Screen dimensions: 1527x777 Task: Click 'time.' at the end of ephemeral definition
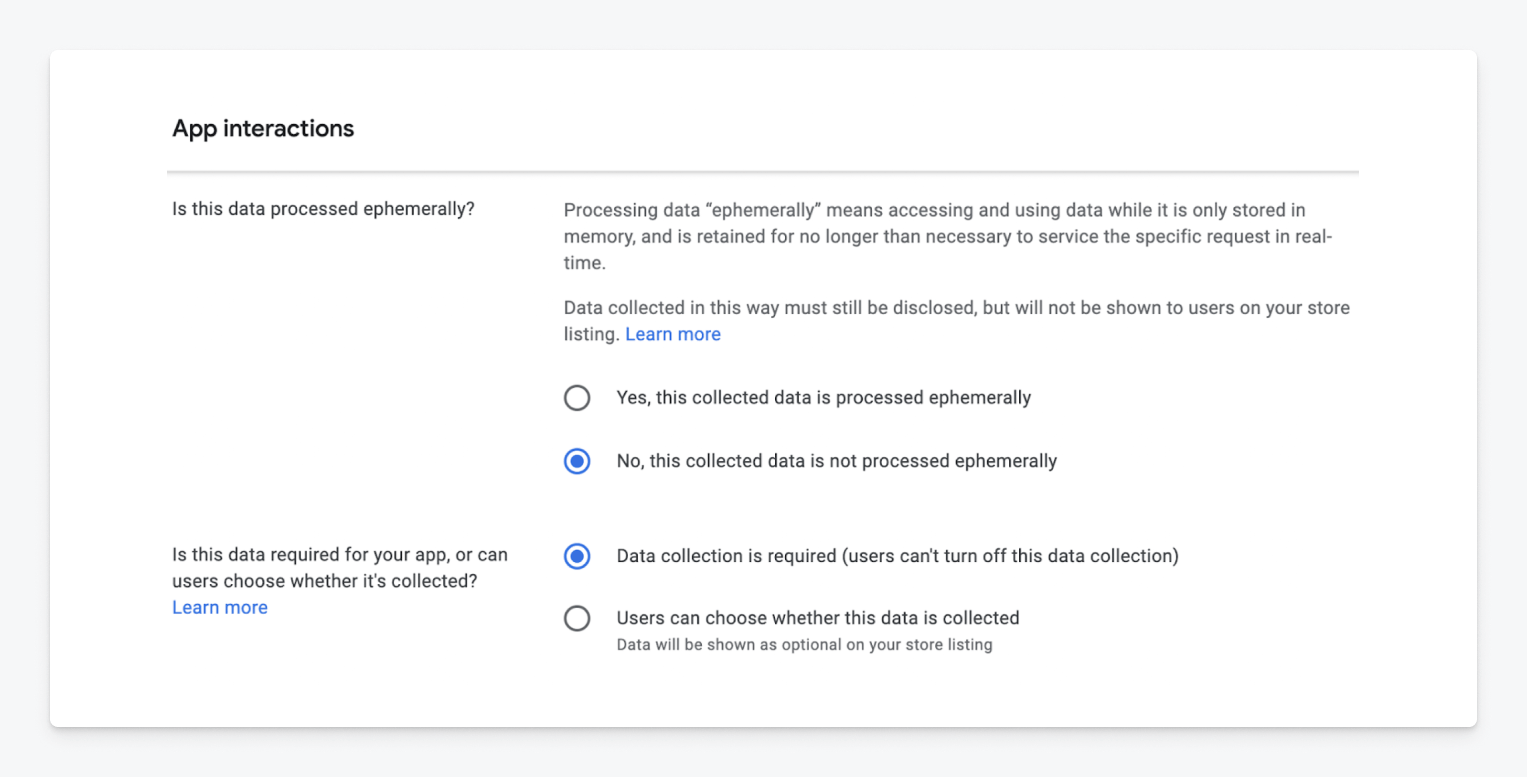pos(585,263)
